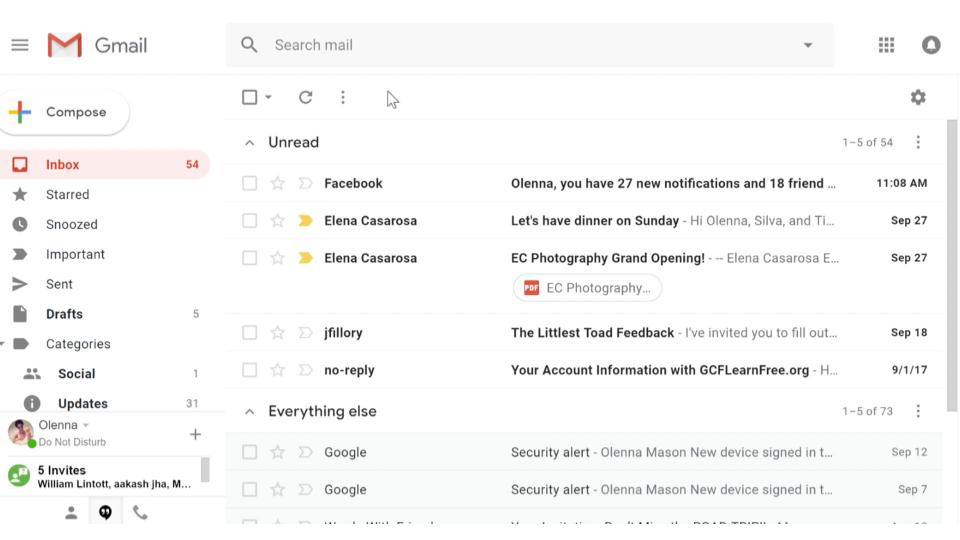Check the Facebook email checkbox
Viewport: 960px width, 540px height.
click(x=249, y=183)
